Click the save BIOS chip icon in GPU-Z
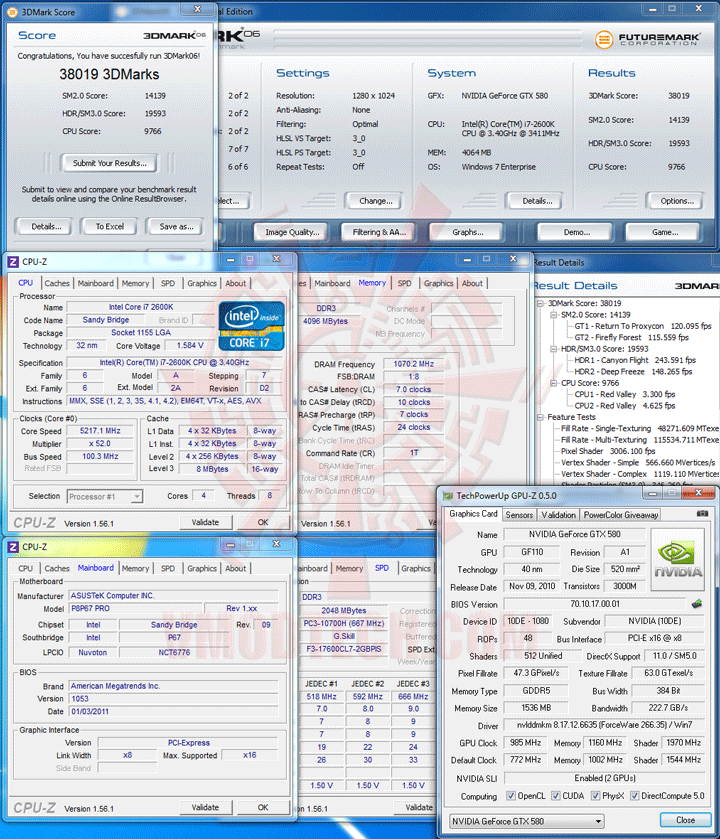Viewport: 720px width, 839px height. point(696,604)
